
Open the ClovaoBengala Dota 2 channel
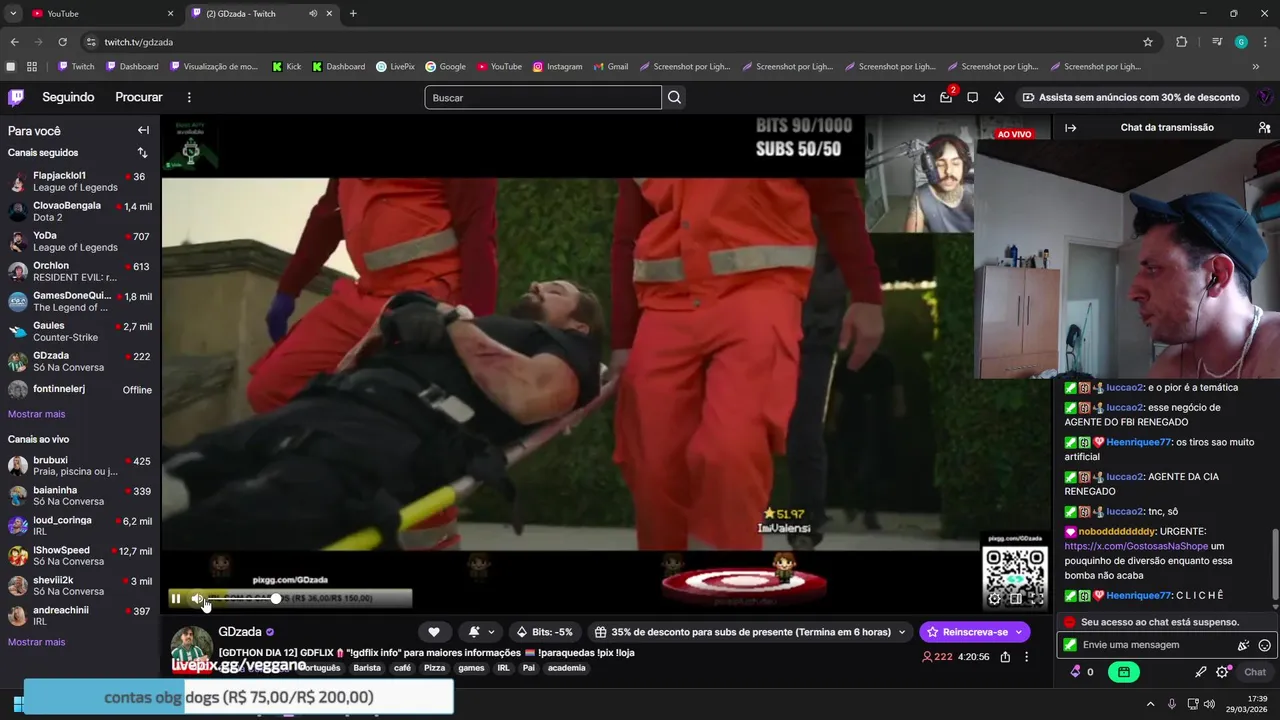(x=80, y=211)
